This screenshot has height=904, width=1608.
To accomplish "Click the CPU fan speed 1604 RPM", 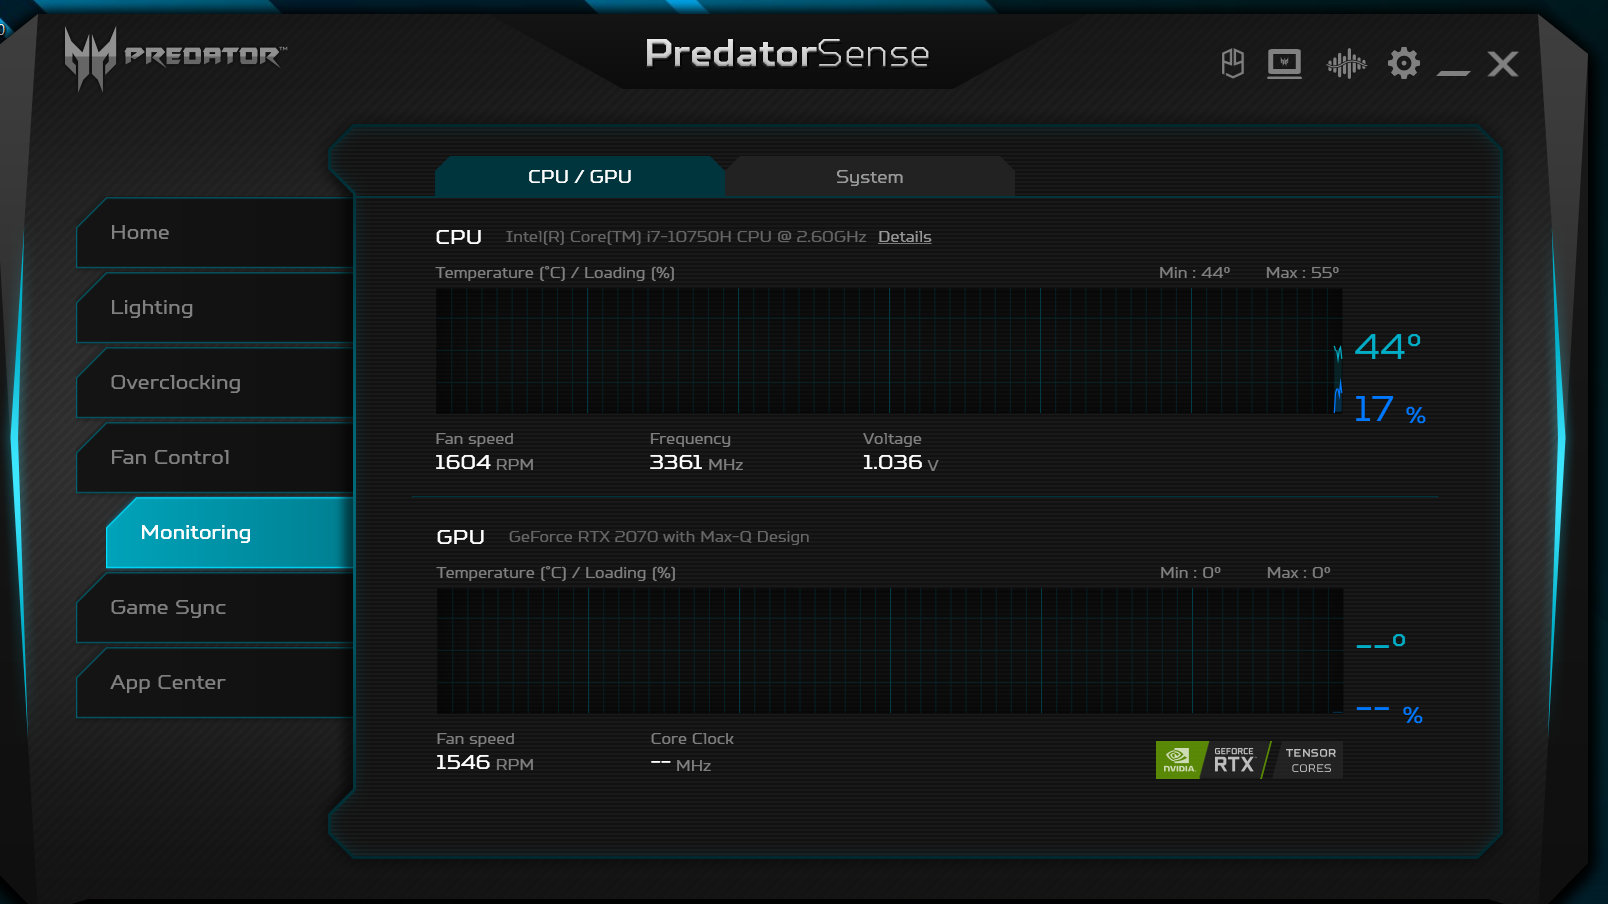I will pyautogui.click(x=484, y=462).
